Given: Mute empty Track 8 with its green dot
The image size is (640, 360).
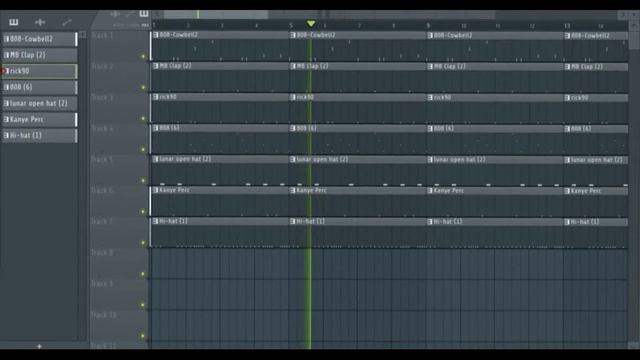Looking at the screenshot, I should [143, 274].
